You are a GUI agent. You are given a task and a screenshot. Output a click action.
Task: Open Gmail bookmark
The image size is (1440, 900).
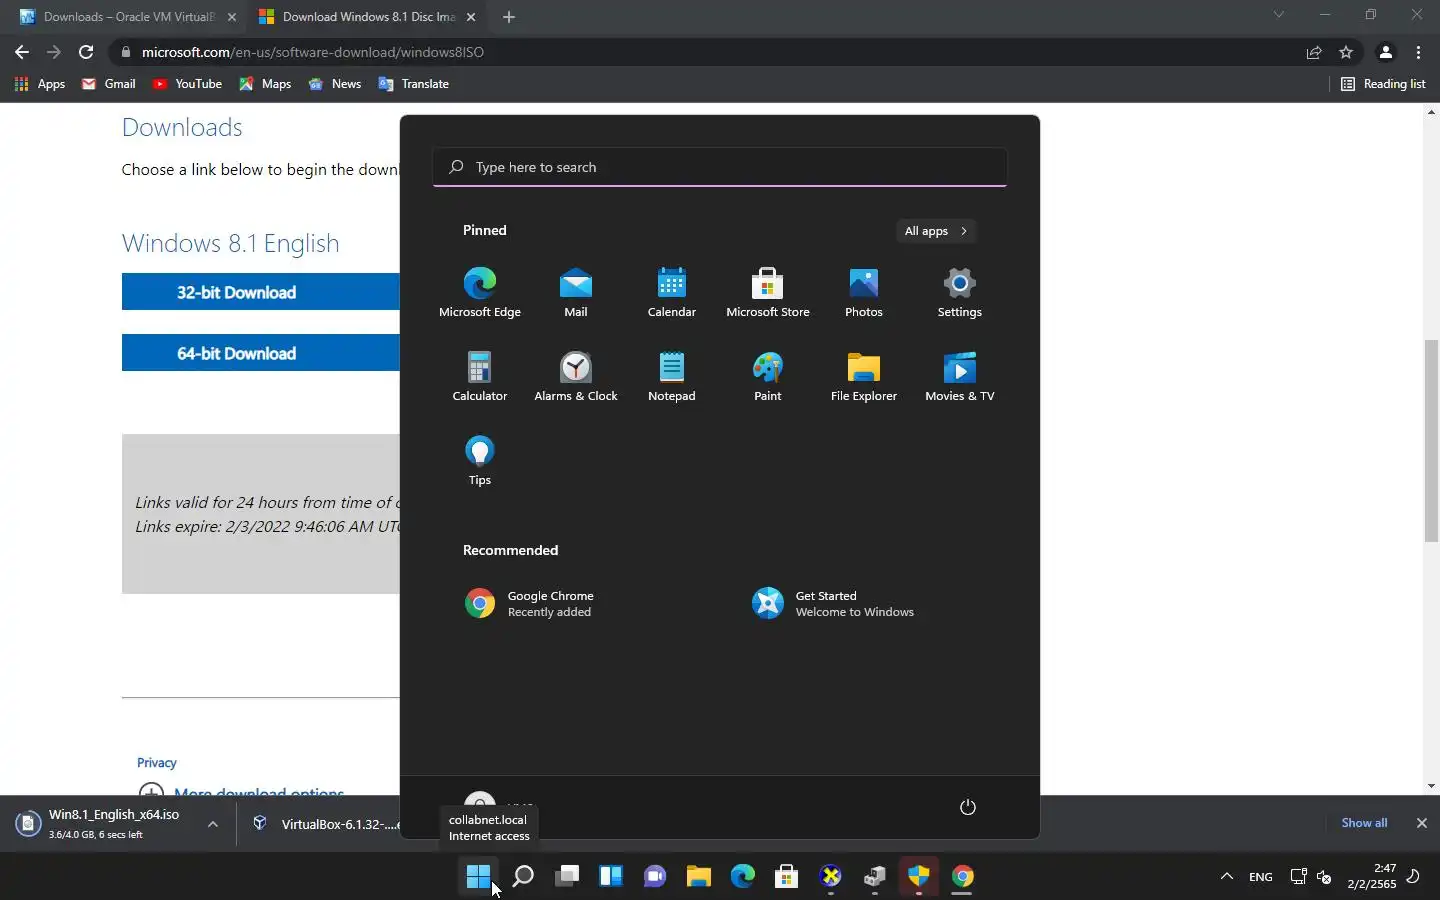tap(109, 84)
